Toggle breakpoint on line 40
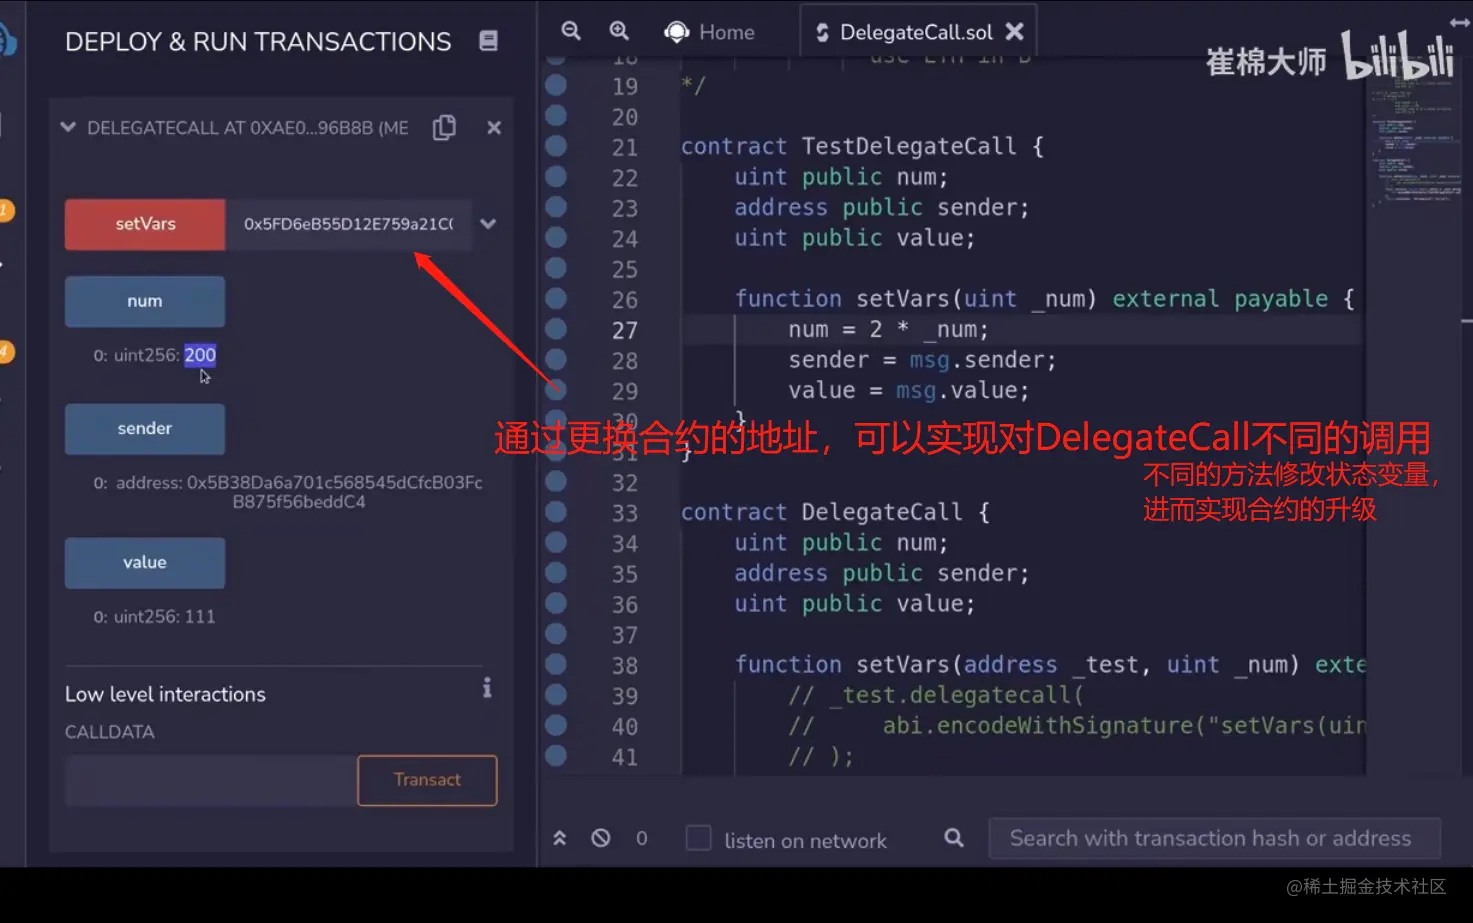The height and width of the screenshot is (923, 1473). [556, 725]
